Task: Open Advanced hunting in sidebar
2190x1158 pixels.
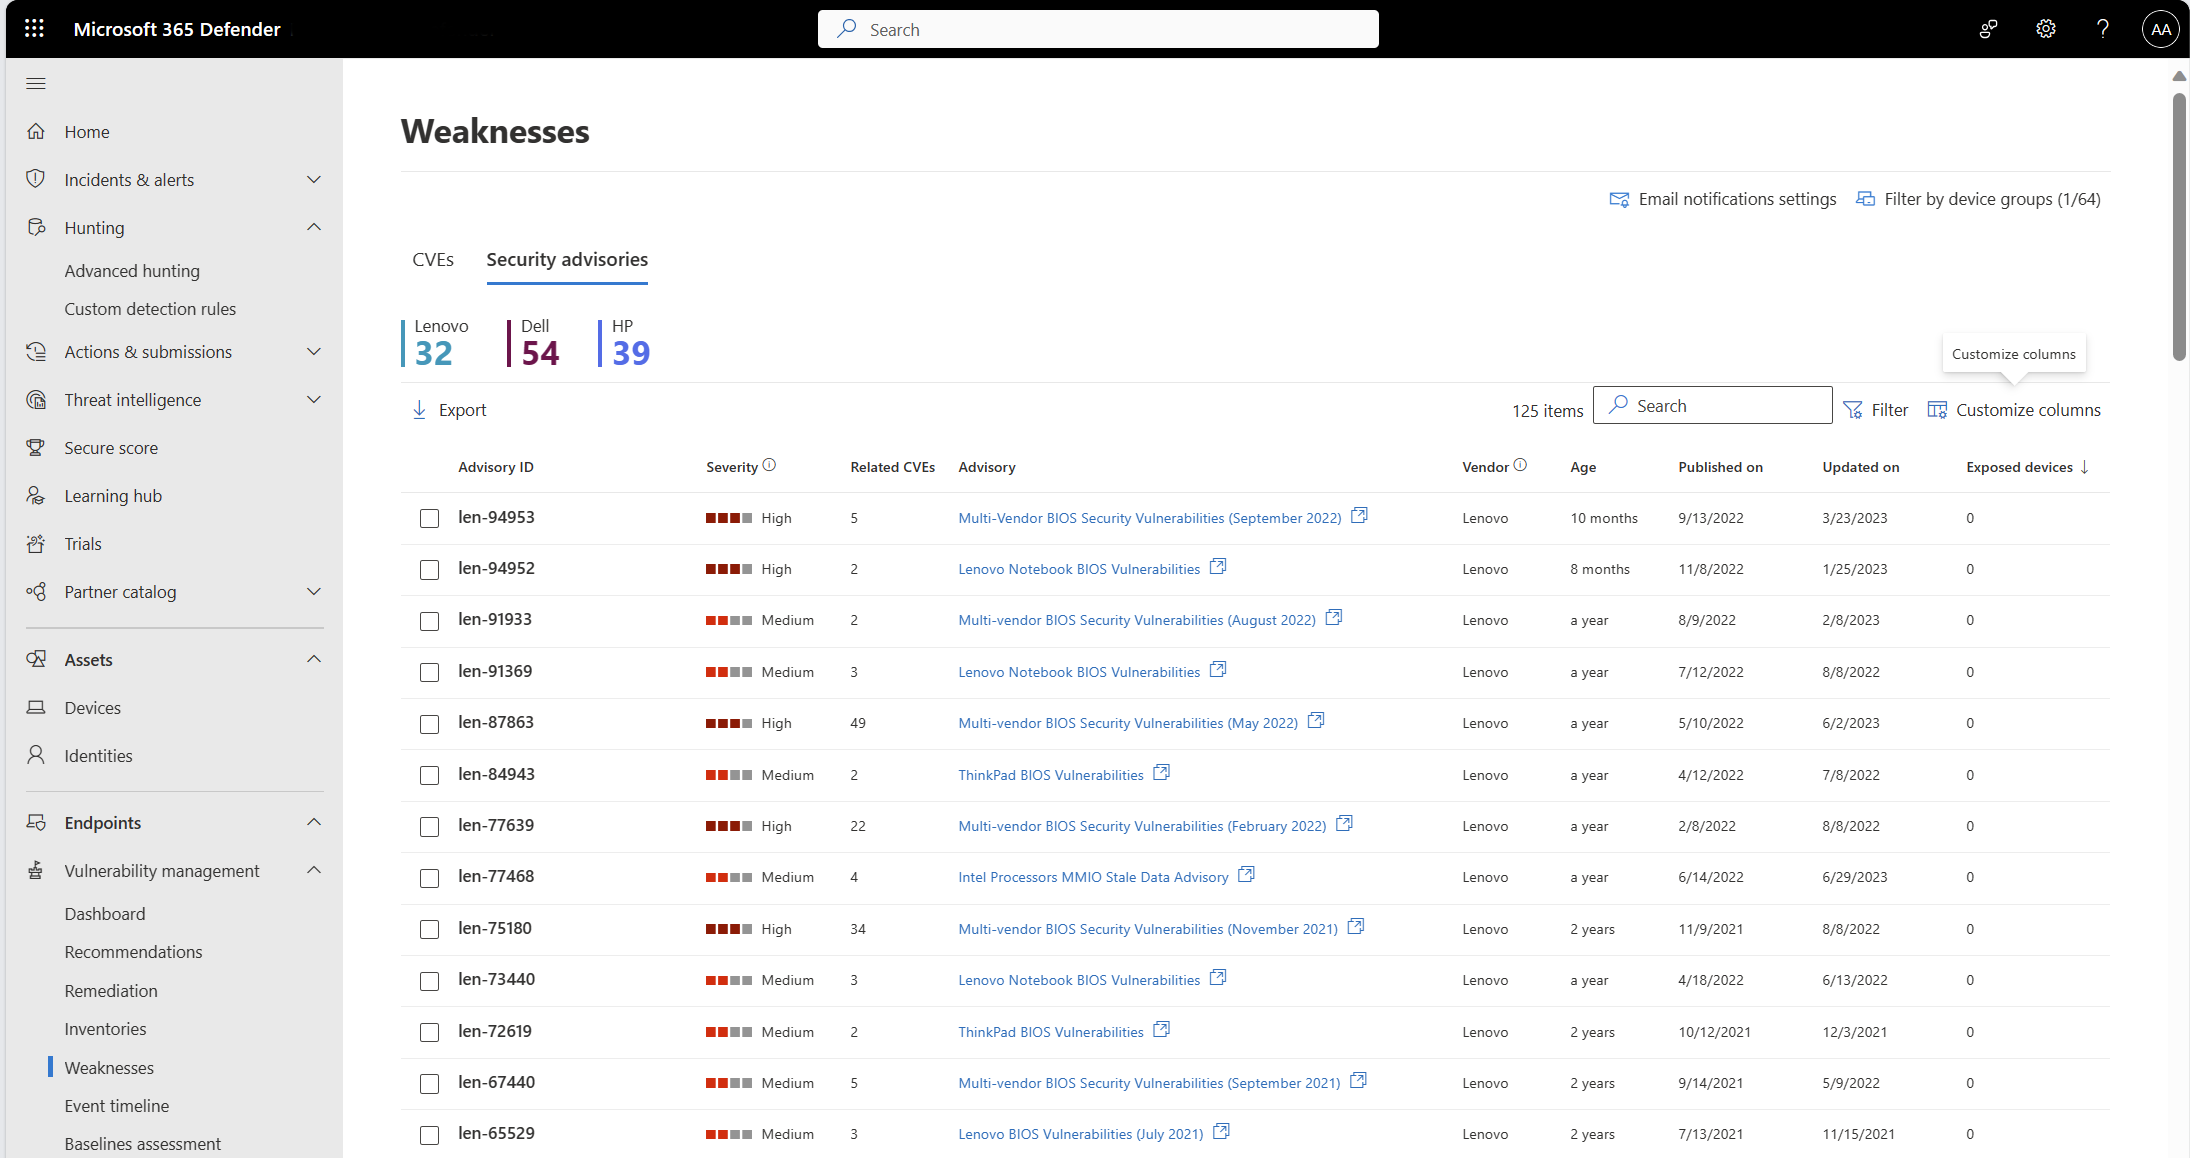Action: [x=132, y=271]
